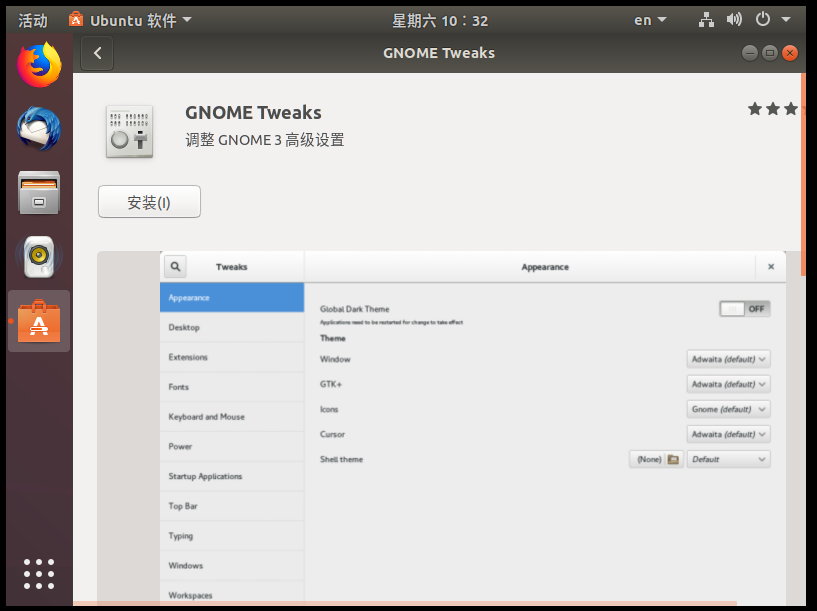
Task: Open Window theme Adwaita dropdown
Action: 728,359
